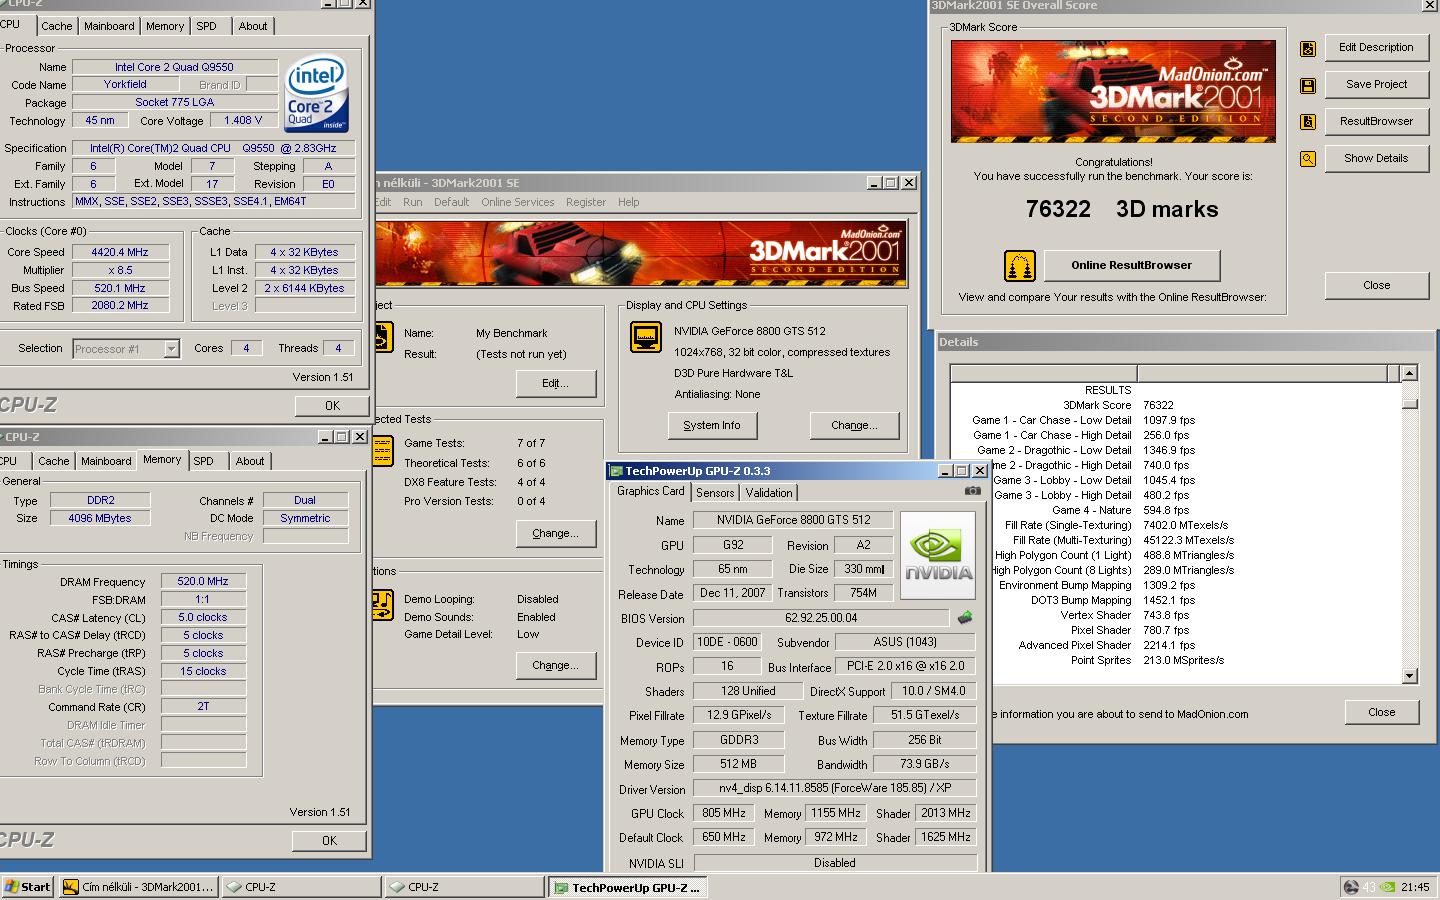Screen dimensions: 1440x900
Task: Click the Details list scroll-up arrow
Action: pyautogui.click(x=1409, y=373)
